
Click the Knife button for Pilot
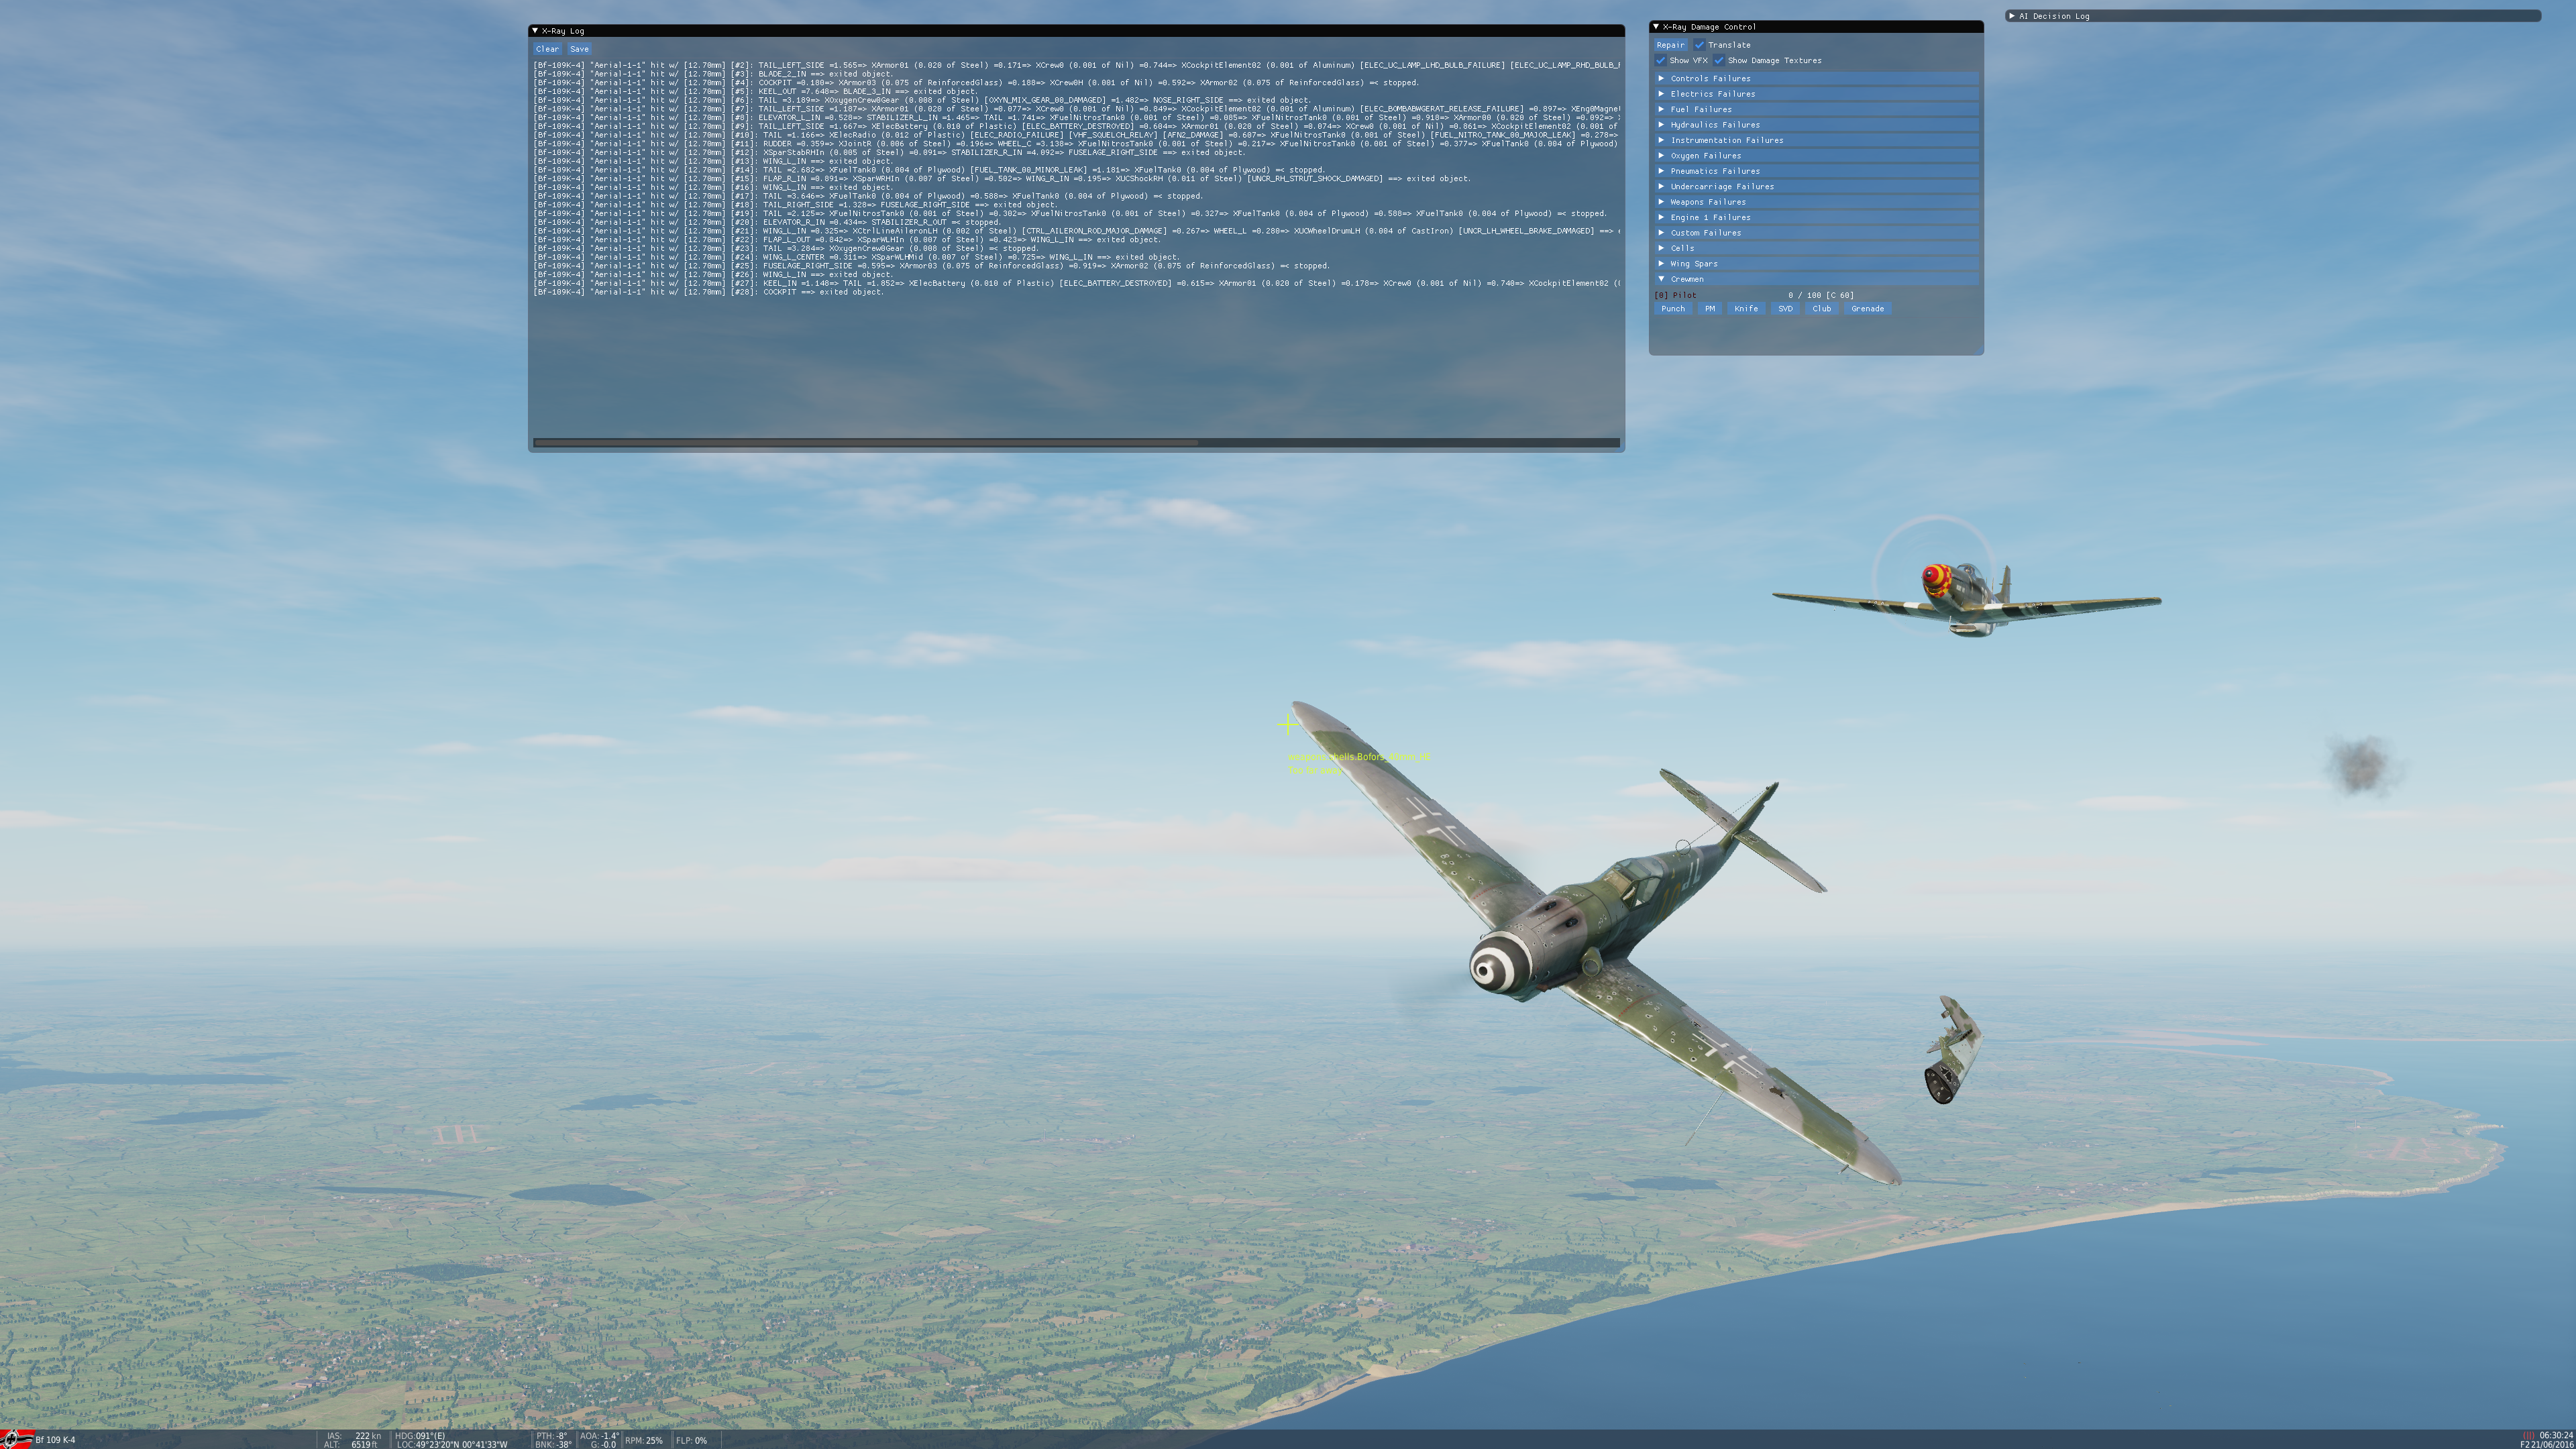pos(1746,309)
